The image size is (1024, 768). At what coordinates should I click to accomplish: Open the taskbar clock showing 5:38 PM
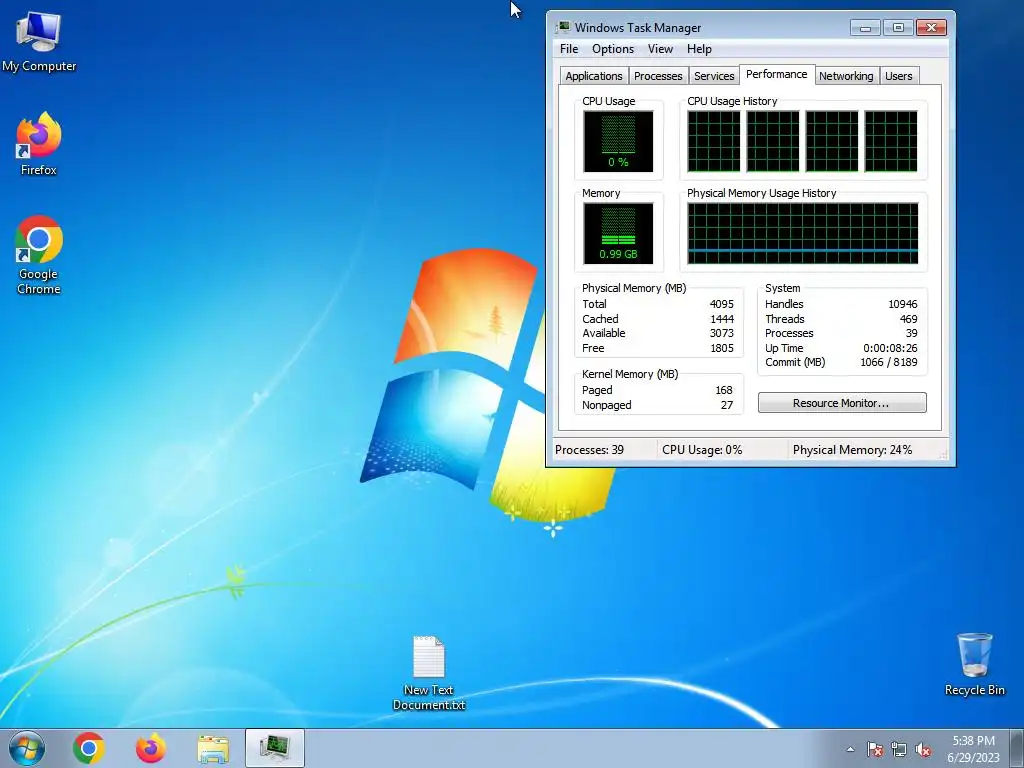[x=973, y=749]
